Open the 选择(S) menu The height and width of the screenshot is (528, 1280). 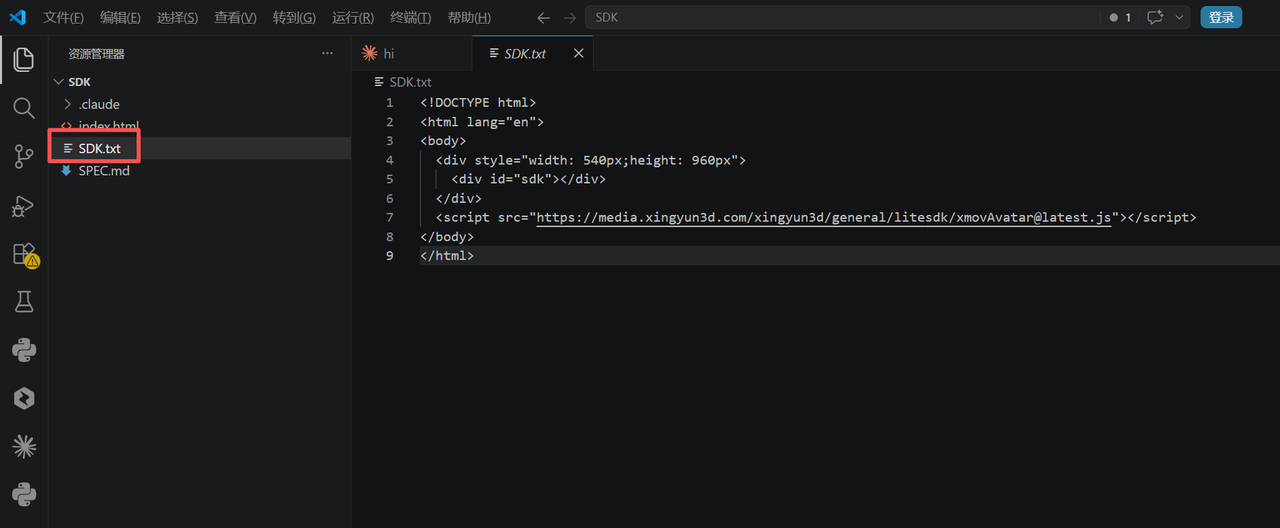coord(177,18)
